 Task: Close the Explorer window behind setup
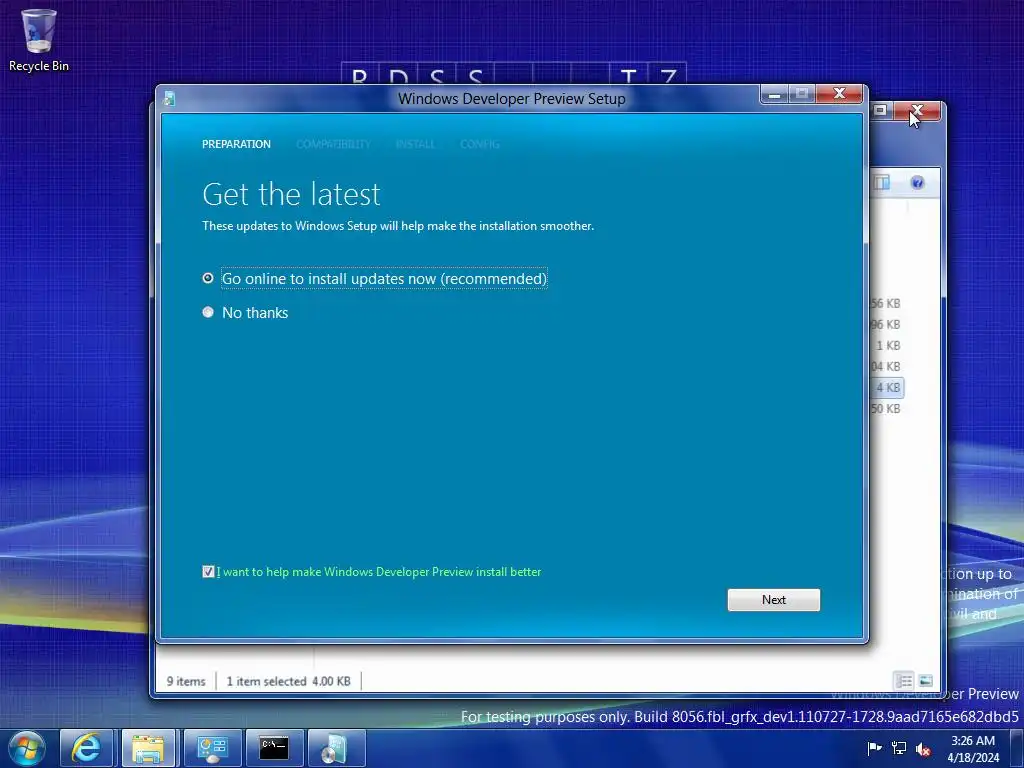coord(918,110)
